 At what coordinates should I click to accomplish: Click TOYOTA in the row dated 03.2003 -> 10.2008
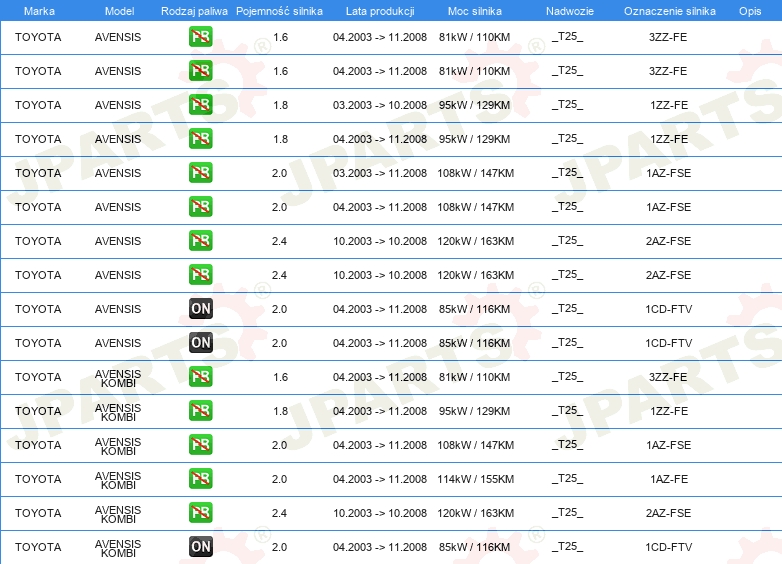point(38,105)
